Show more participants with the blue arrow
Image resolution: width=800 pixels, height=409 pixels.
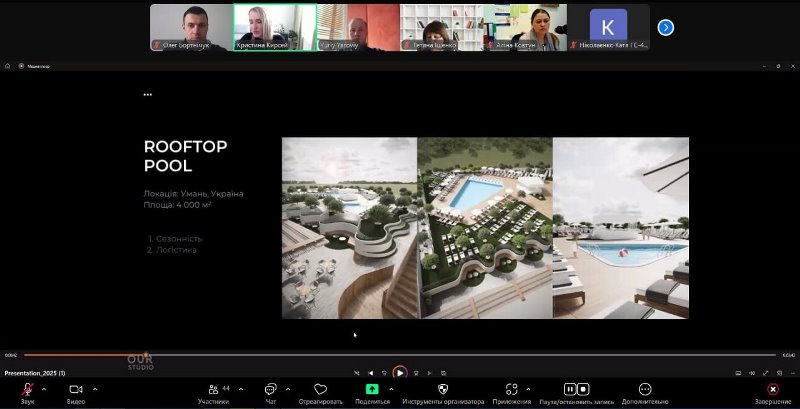[665, 28]
